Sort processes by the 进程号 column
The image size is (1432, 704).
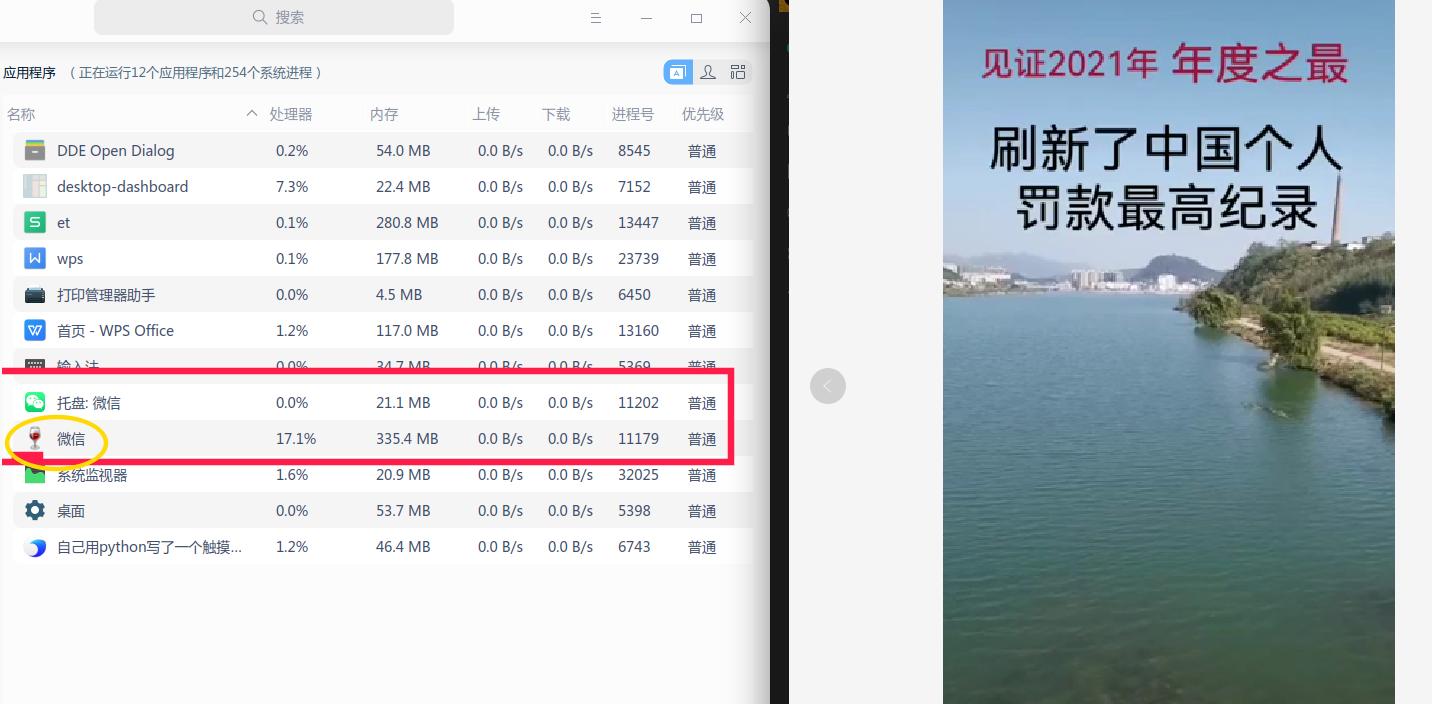tap(633, 113)
